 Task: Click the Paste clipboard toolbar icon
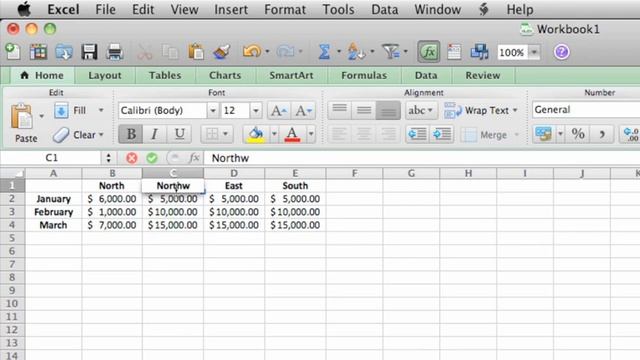pyautogui.click(x=196, y=52)
